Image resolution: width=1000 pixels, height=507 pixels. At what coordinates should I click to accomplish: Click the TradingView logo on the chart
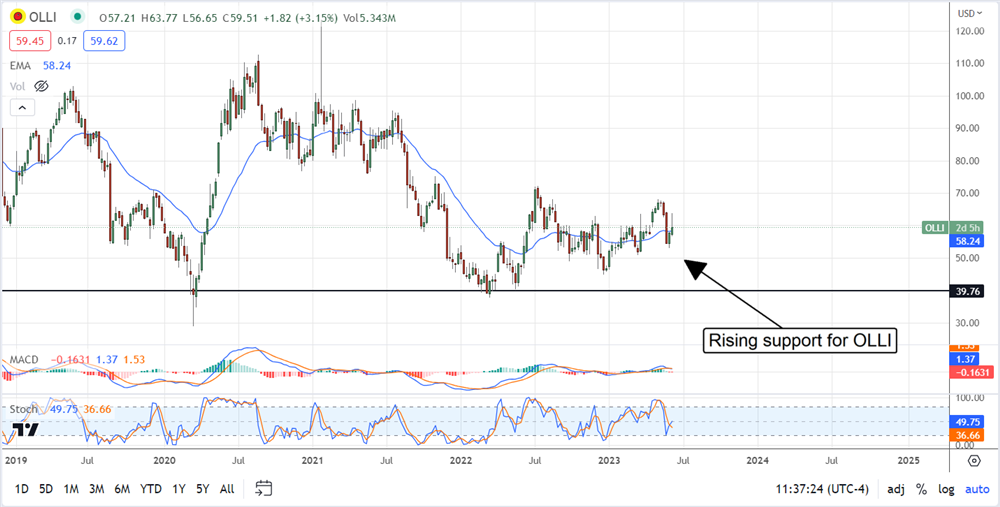(25, 430)
